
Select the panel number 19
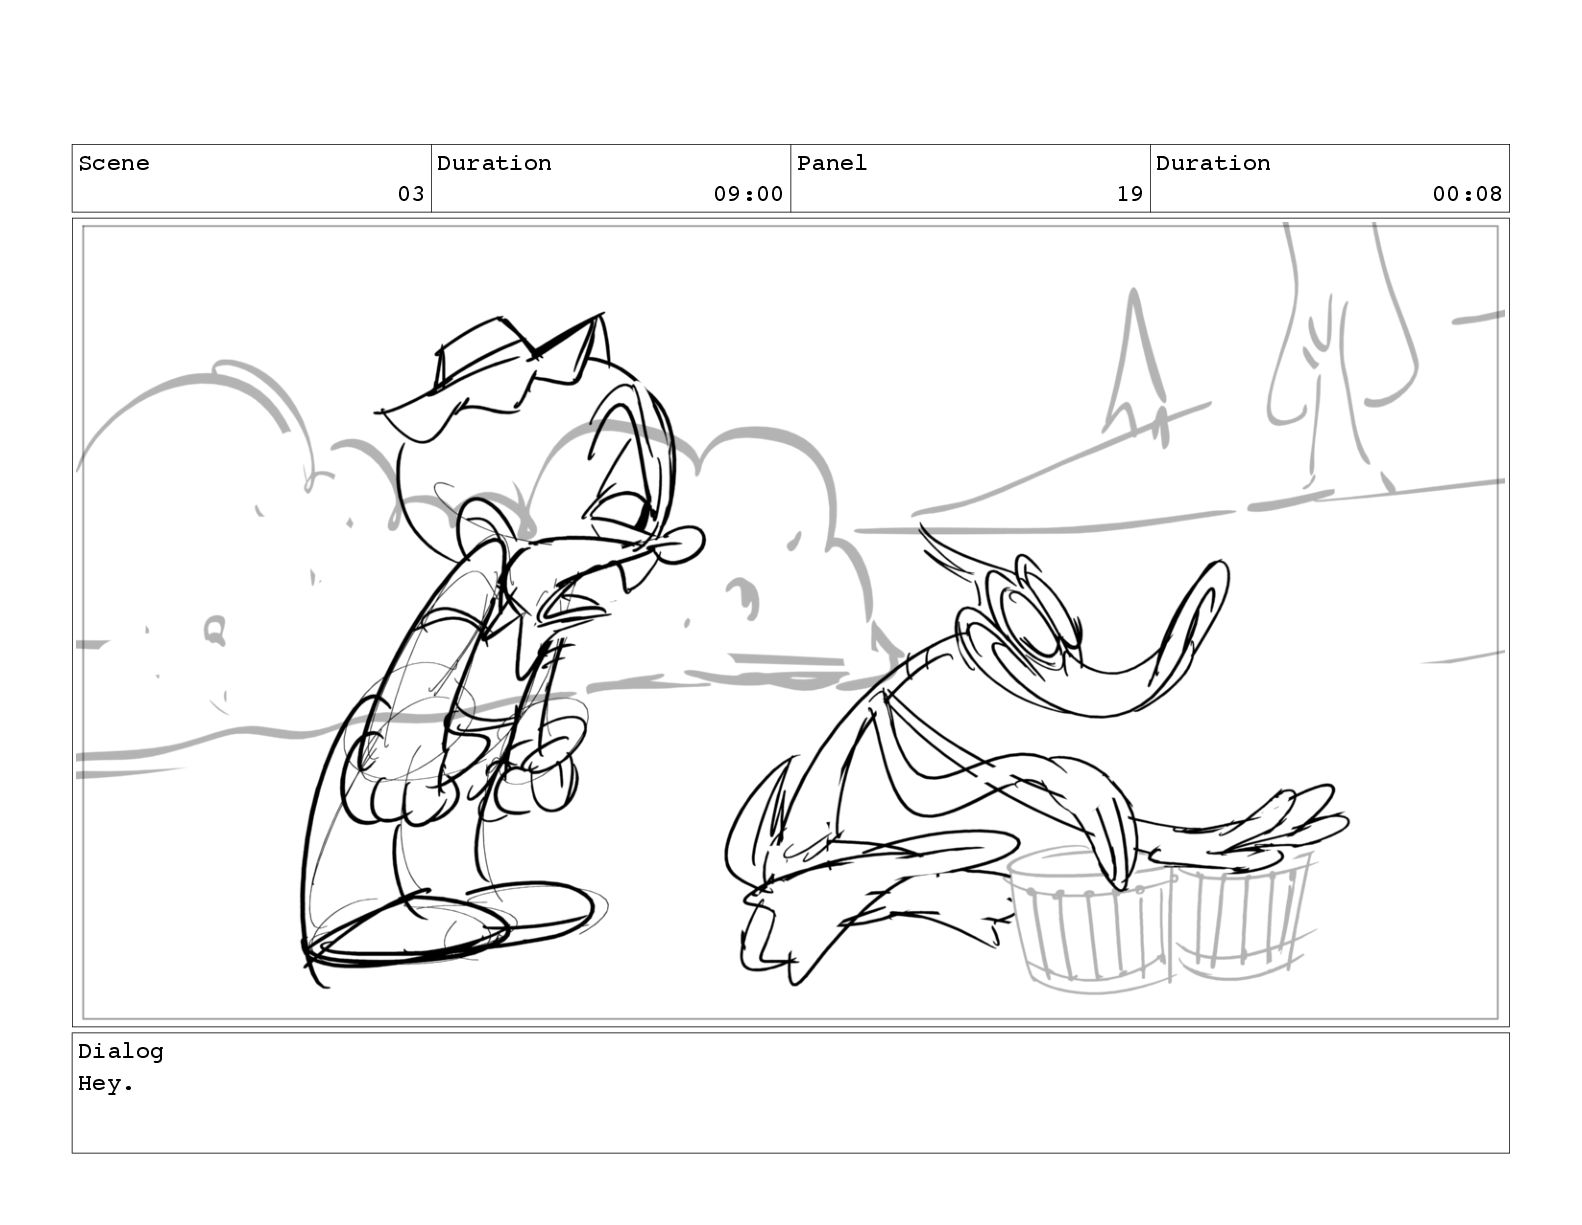pos(1130,194)
